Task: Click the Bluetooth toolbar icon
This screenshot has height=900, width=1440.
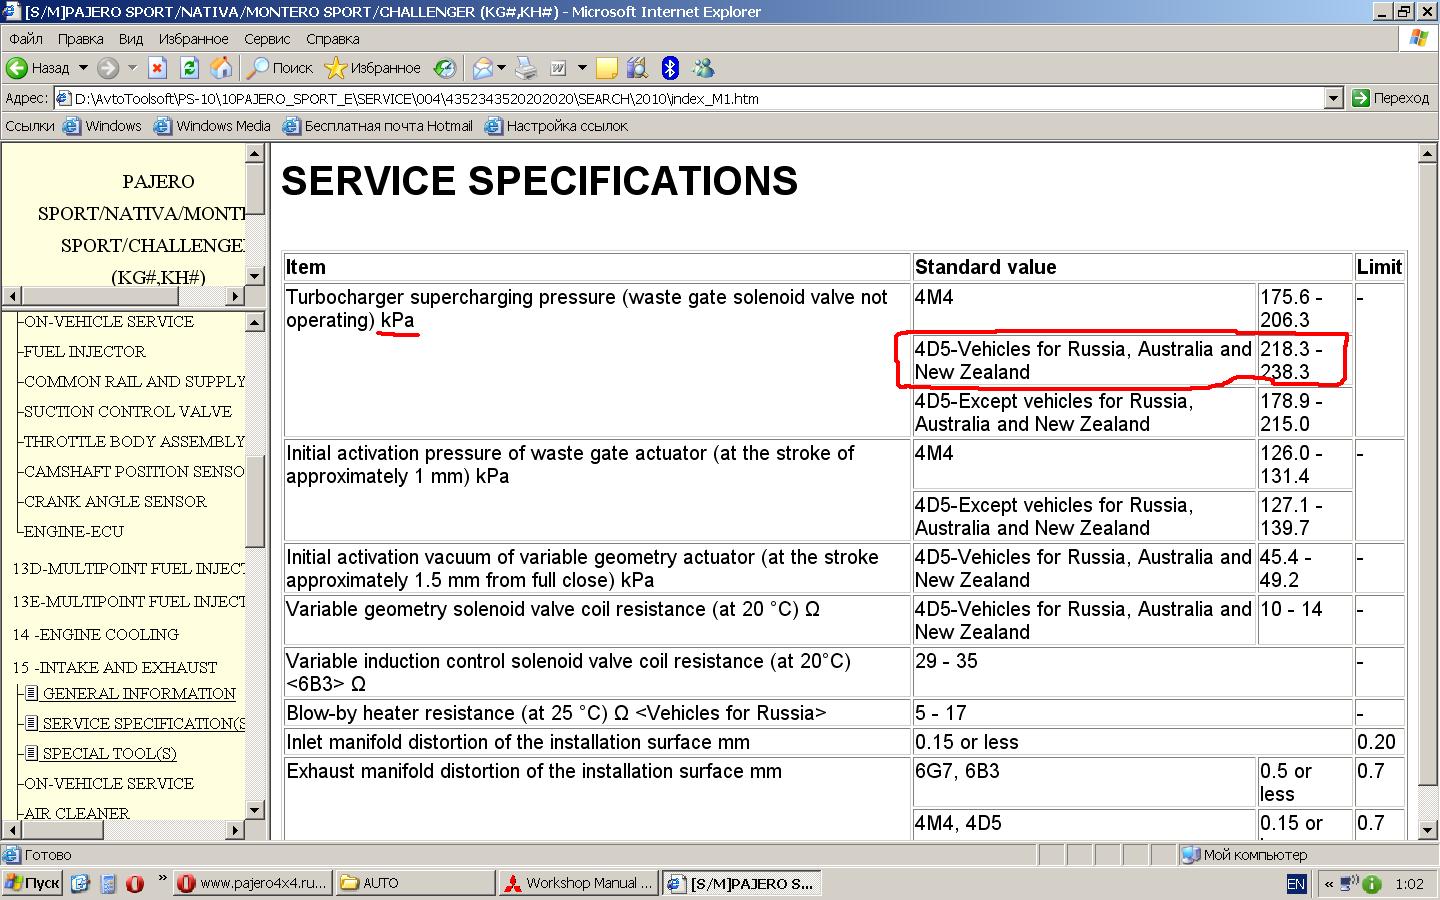Action: pos(670,68)
